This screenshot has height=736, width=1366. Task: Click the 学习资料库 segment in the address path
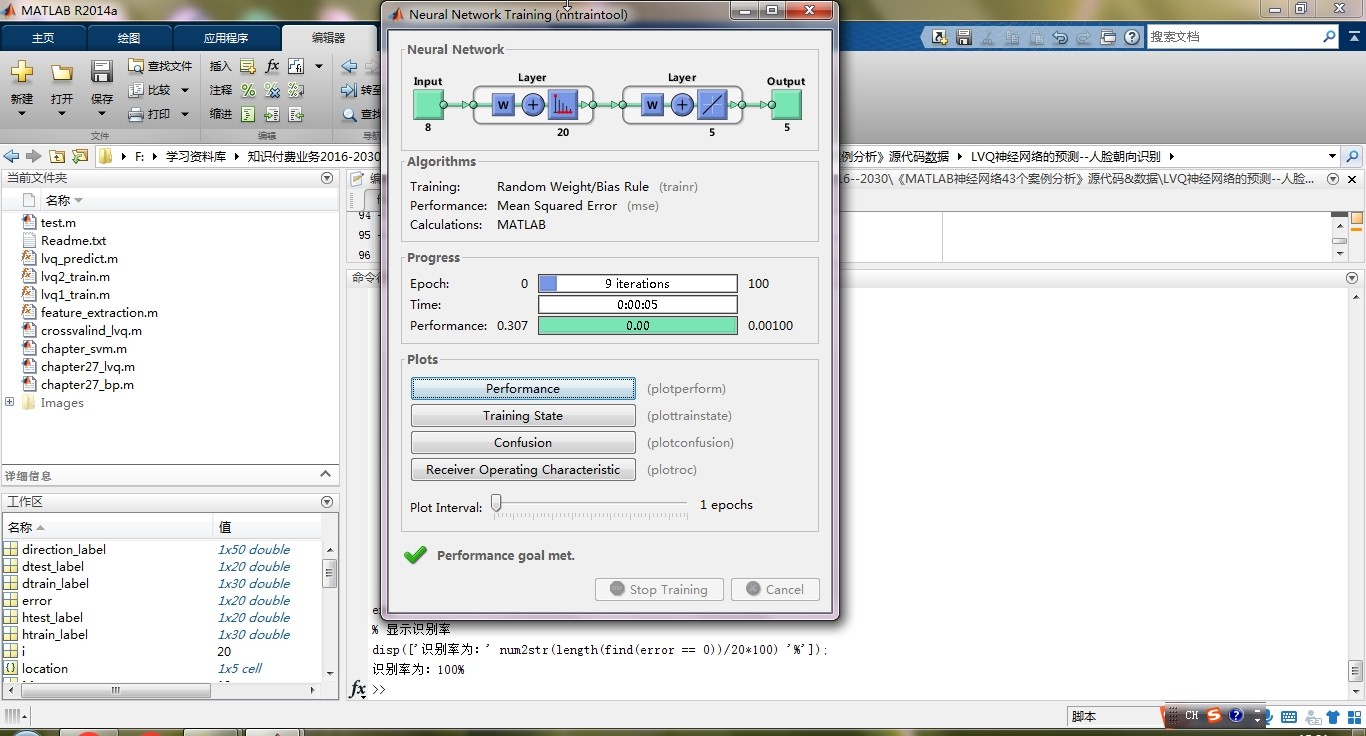click(x=195, y=156)
